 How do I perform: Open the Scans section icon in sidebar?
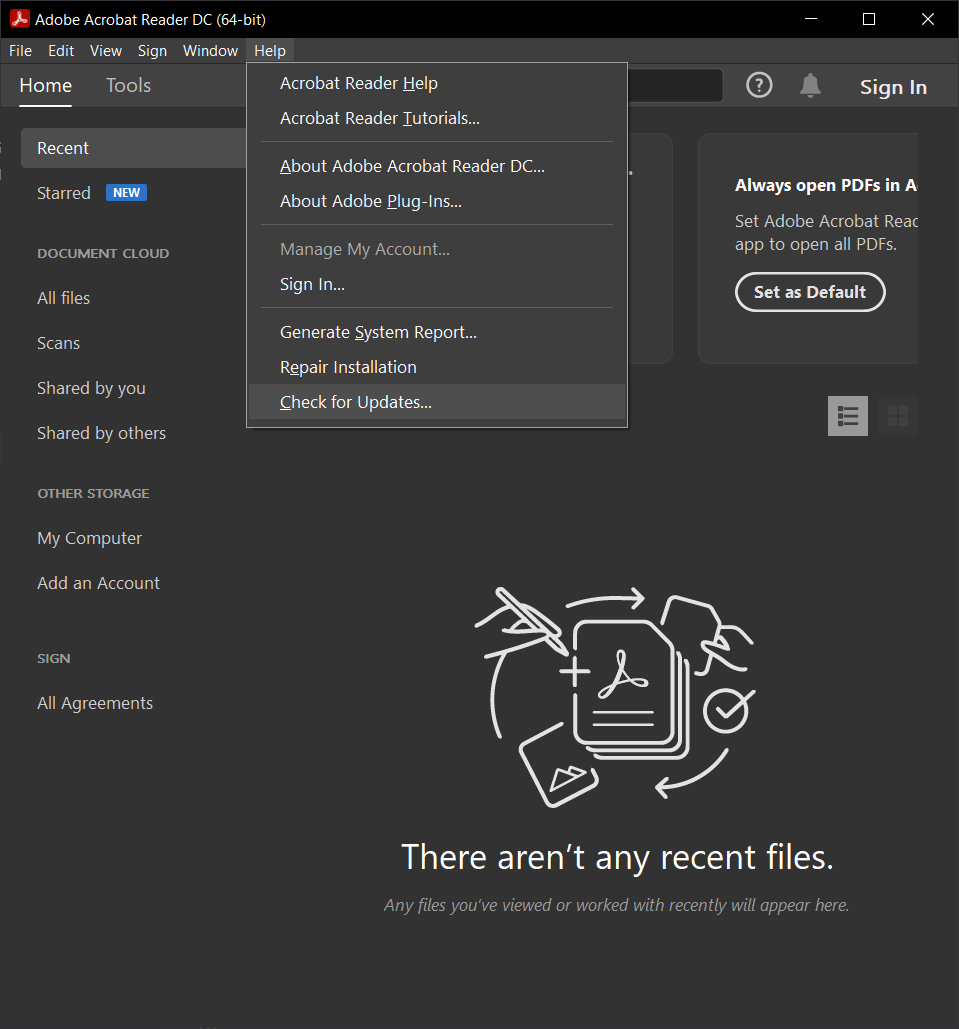click(x=58, y=342)
